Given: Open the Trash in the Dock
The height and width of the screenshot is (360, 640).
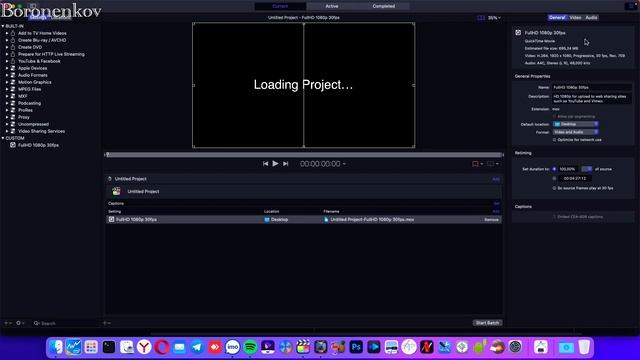Looking at the screenshot, I should pyautogui.click(x=584, y=347).
